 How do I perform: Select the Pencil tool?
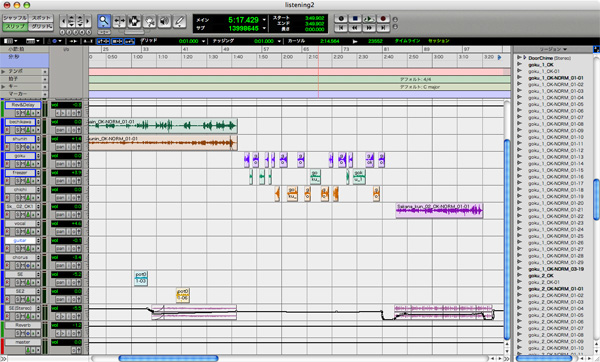pyautogui.click(x=179, y=21)
